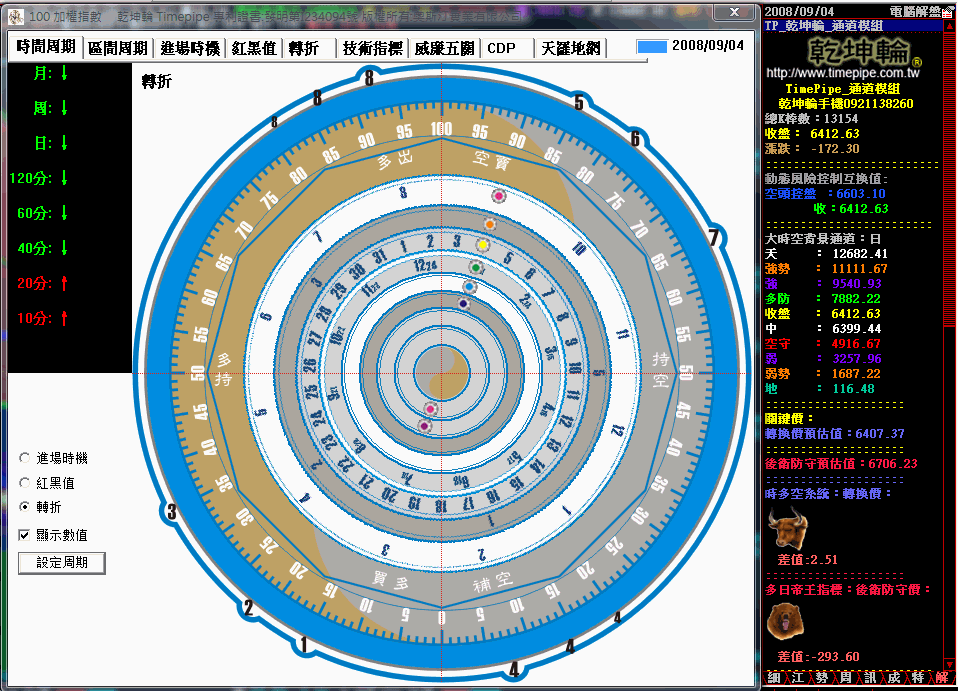Open the 天羅地網 tab
The height and width of the screenshot is (691, 958).
pyautogui.click(x=571, y=48)
